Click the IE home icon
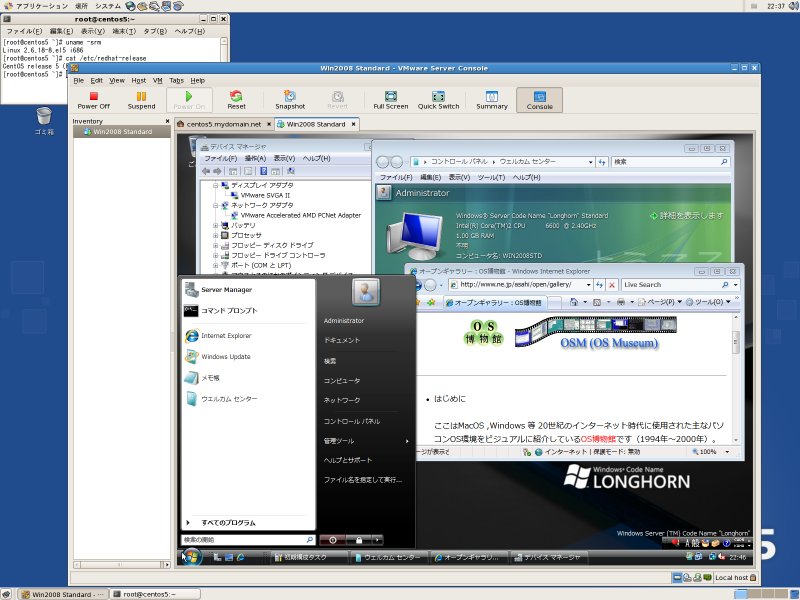 573,302
